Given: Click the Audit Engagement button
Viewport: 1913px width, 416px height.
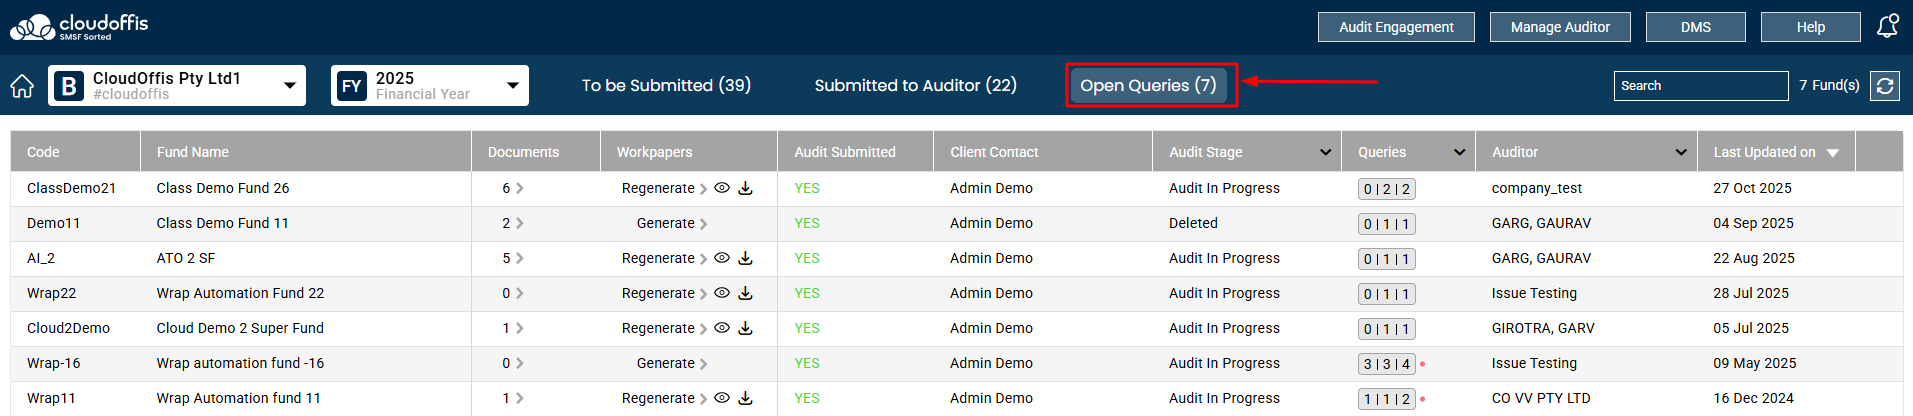Looking at the screenshot, I should 1395,27.
